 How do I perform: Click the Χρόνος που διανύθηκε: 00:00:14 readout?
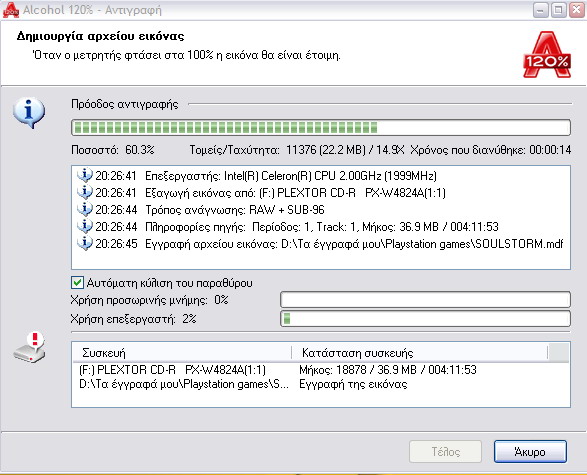coord(491,150)
